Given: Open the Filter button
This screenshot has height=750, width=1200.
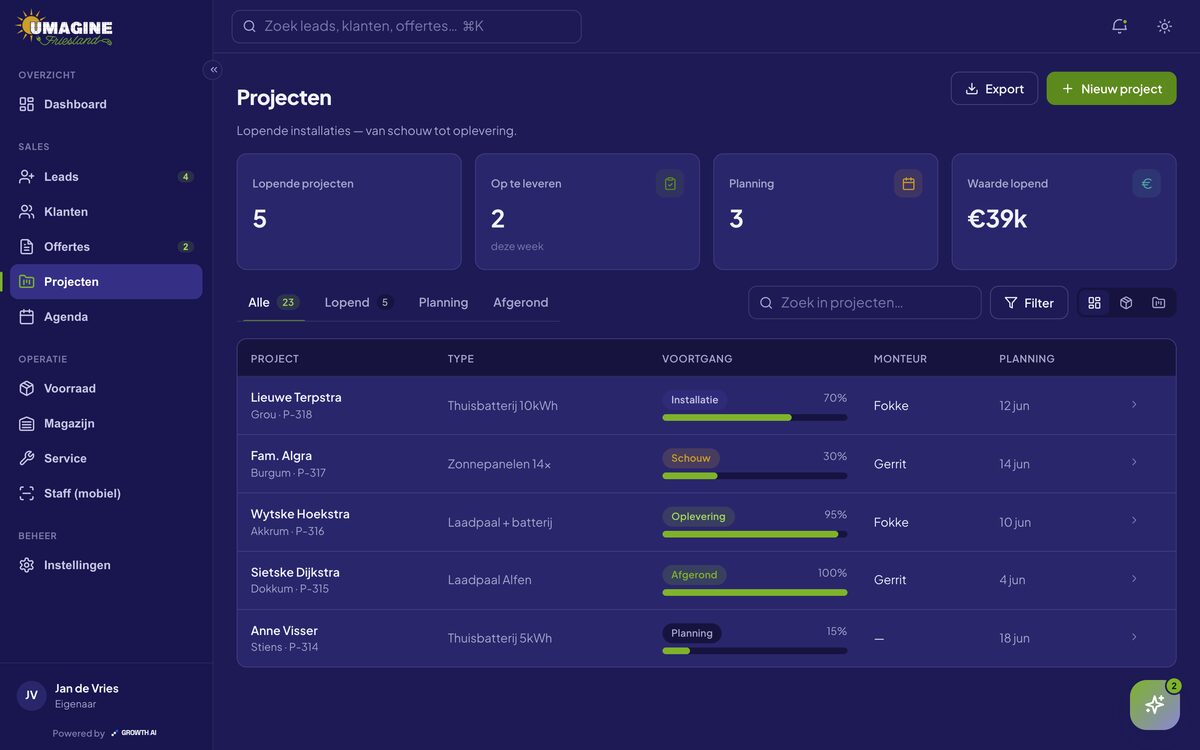Looking at the screenshot, I should [x=1029, y=303].
